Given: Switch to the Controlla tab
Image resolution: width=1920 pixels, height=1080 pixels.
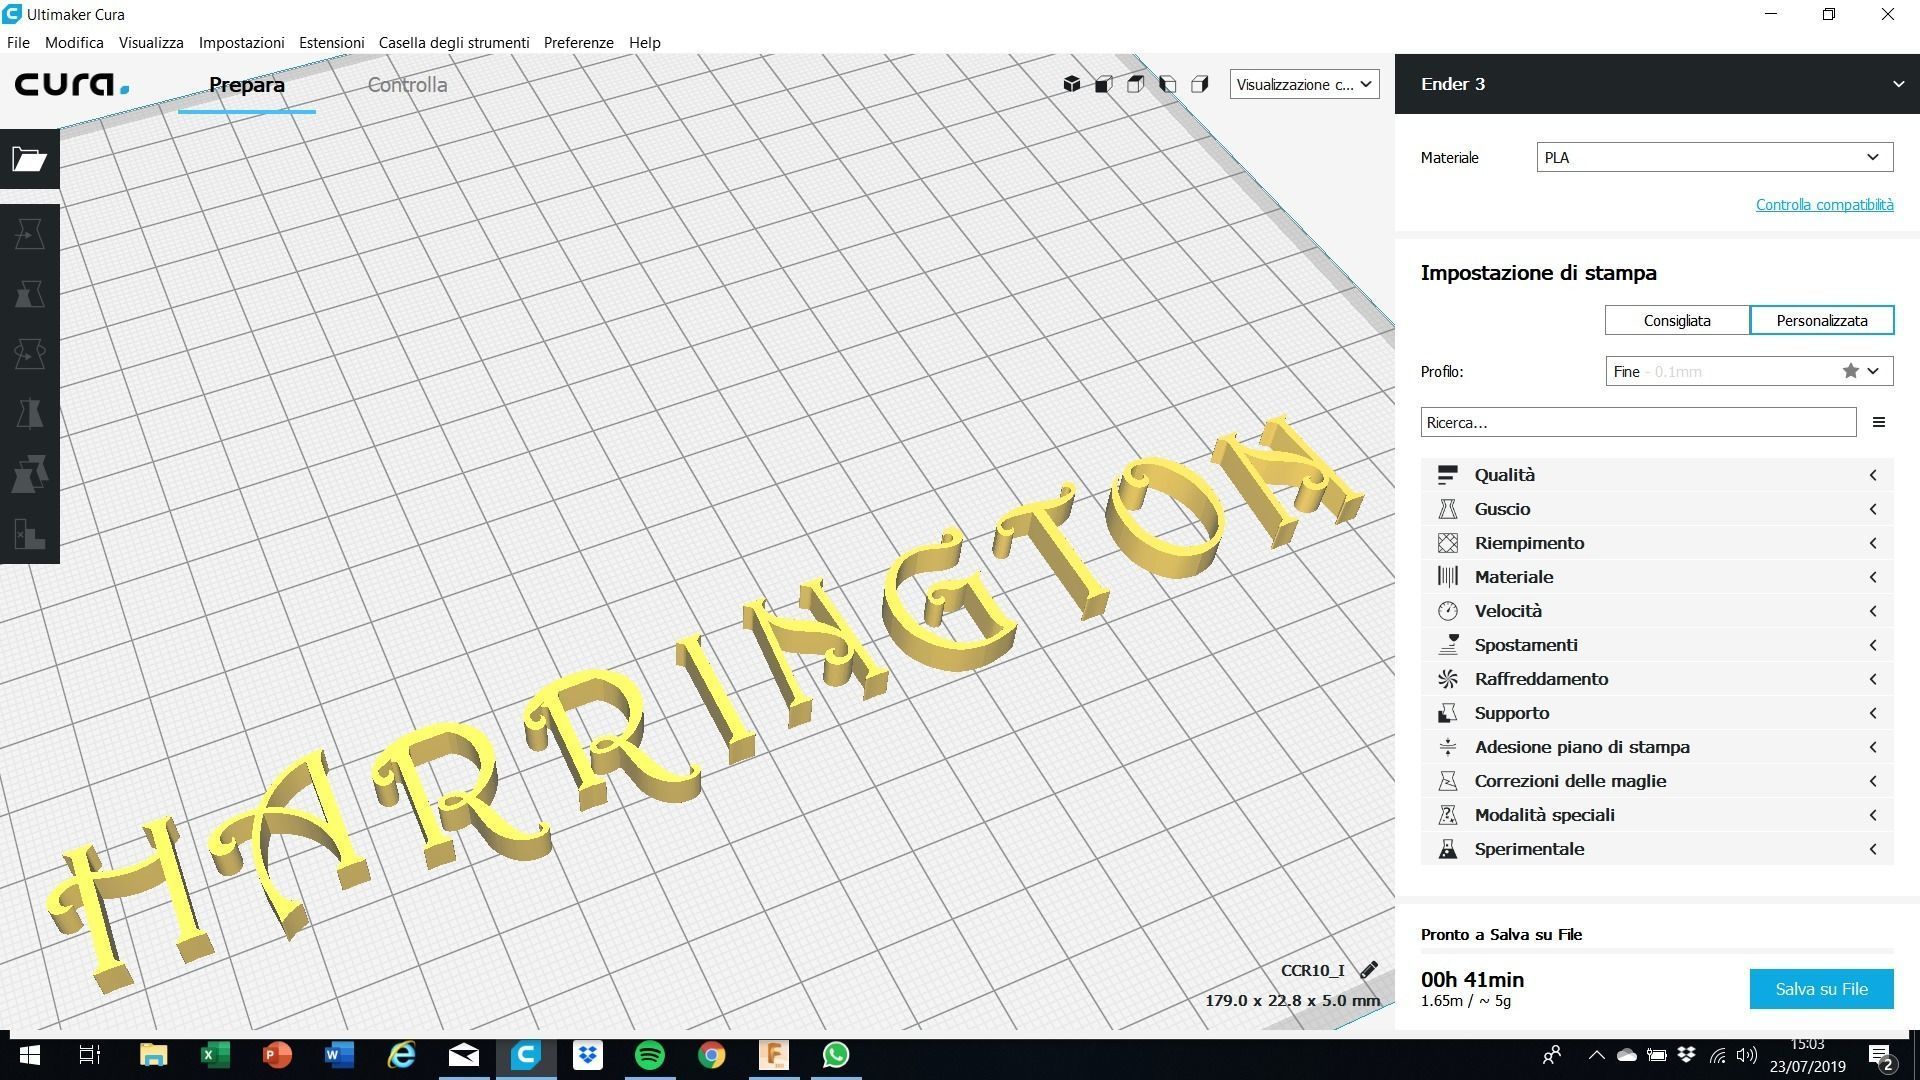Looking at the screenshot, I should click(x=407, y=85).
